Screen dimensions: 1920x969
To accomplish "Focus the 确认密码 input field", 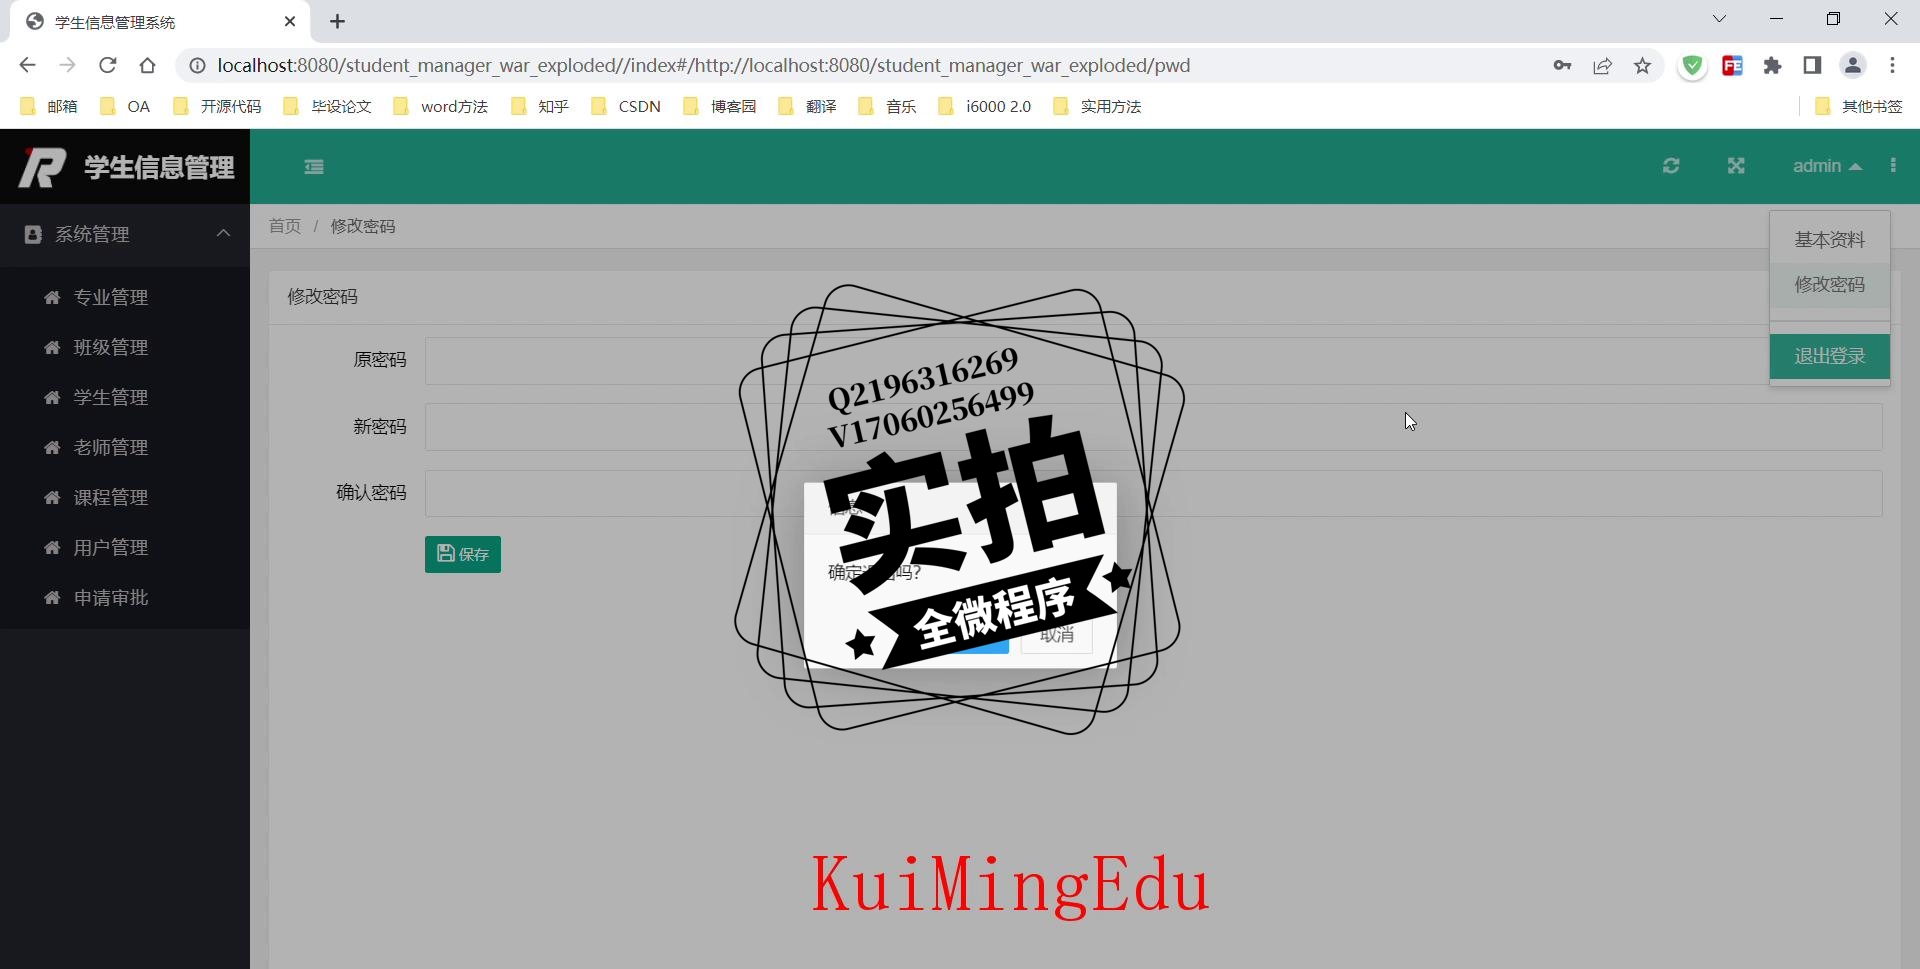I will (1153, 493).
